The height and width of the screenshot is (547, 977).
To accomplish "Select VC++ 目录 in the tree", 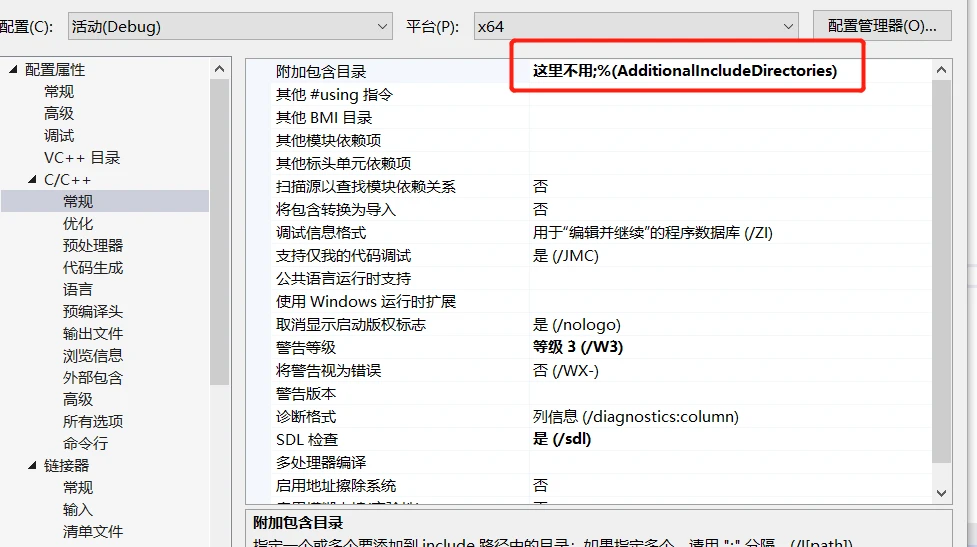I will coord(82,158).
